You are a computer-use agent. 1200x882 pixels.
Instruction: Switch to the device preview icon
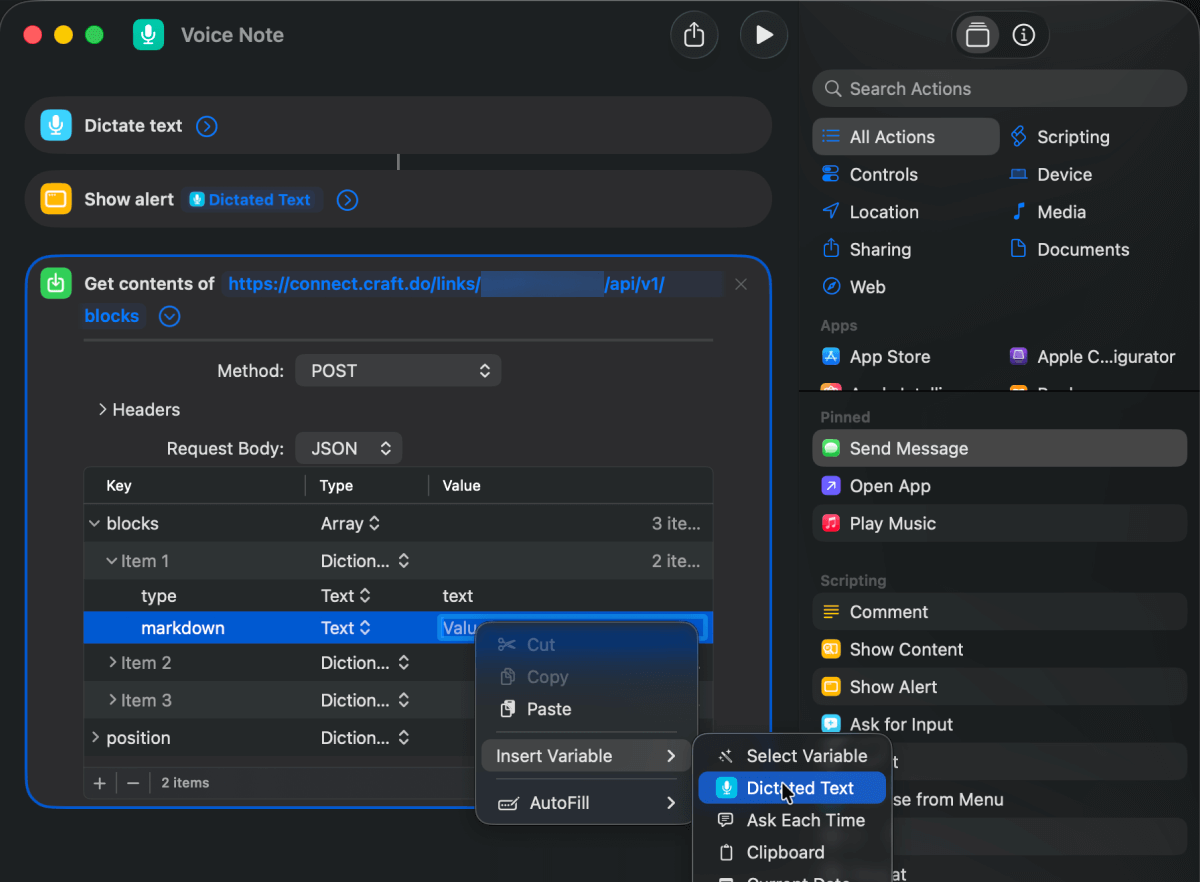[x=976, y=34]
